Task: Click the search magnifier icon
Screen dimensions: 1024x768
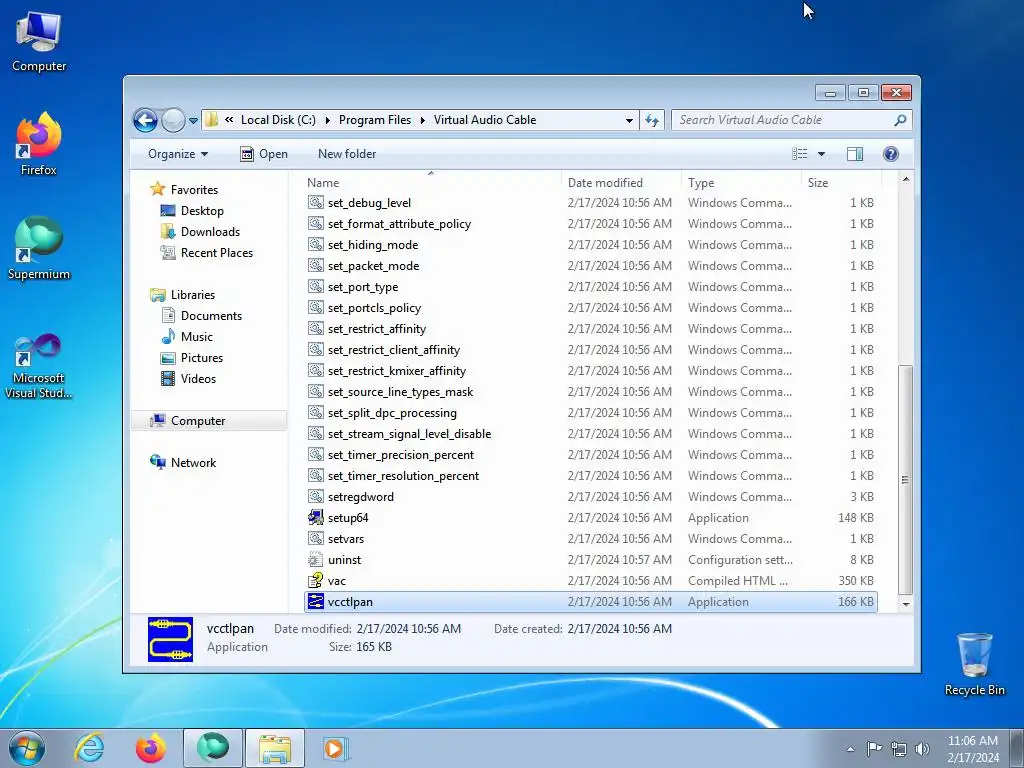Action: click(900, 120)
